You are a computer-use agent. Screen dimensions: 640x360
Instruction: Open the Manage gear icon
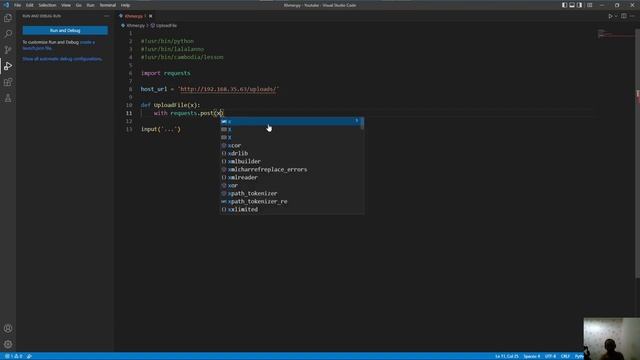click(8, 344)
